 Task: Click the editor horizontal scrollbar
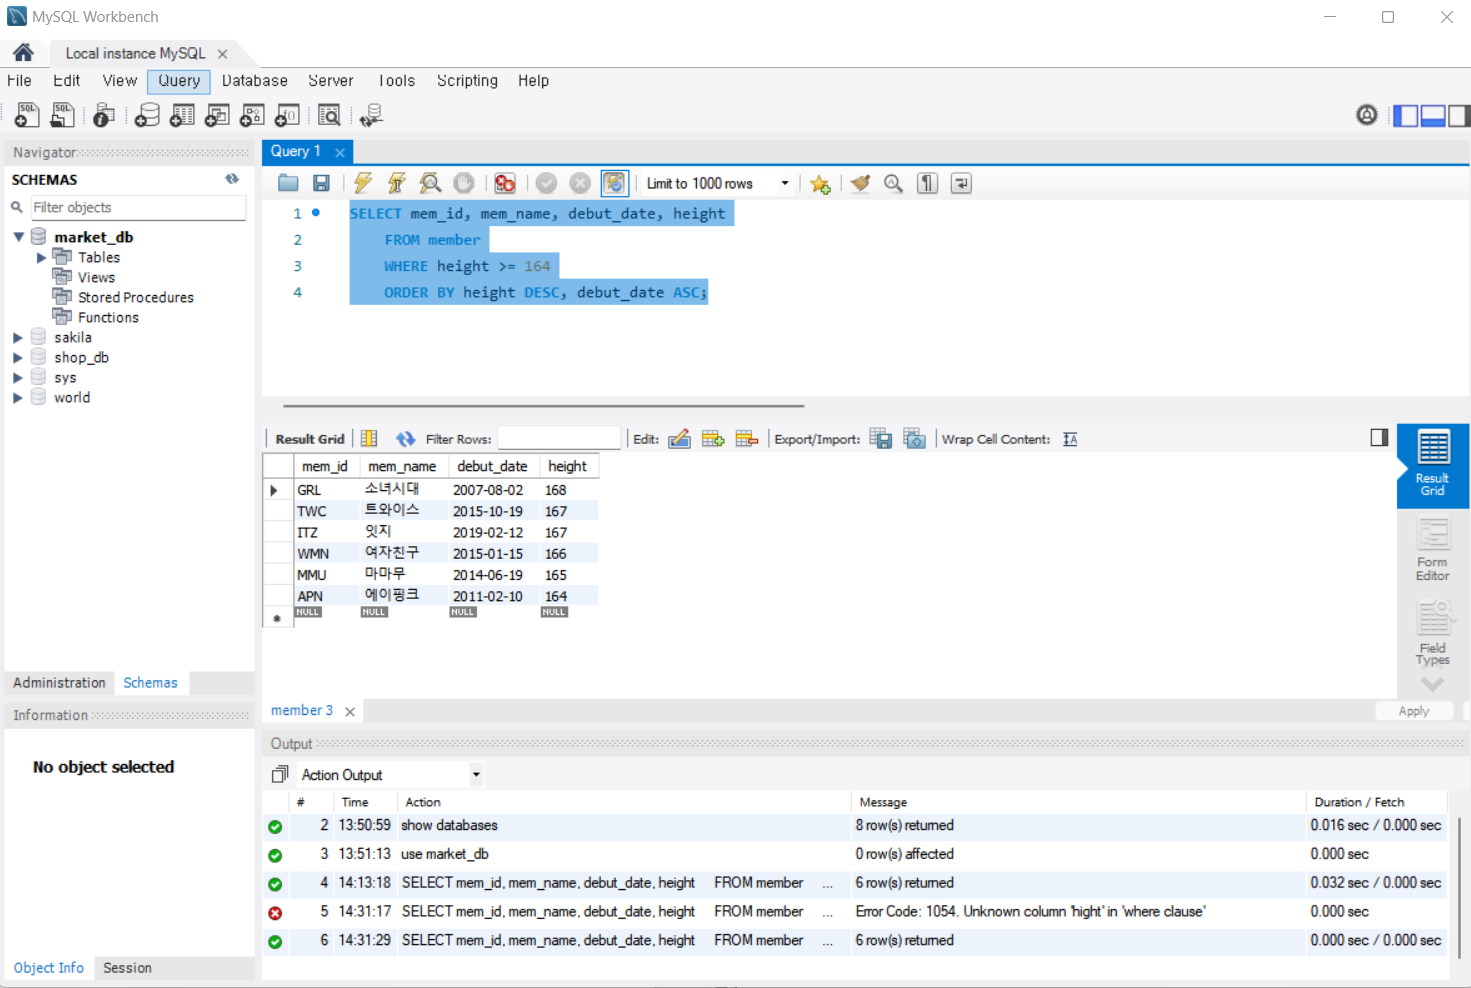[x=543, y=406]
